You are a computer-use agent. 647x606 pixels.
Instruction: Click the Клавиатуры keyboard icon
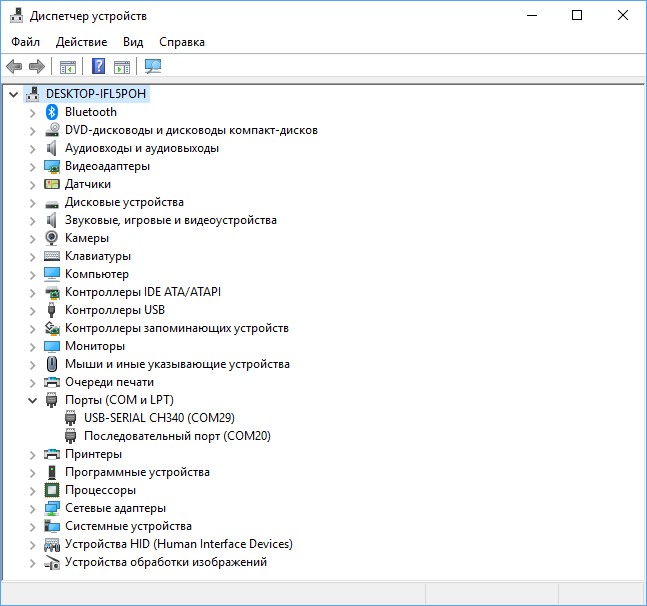(x=52, y=256)
